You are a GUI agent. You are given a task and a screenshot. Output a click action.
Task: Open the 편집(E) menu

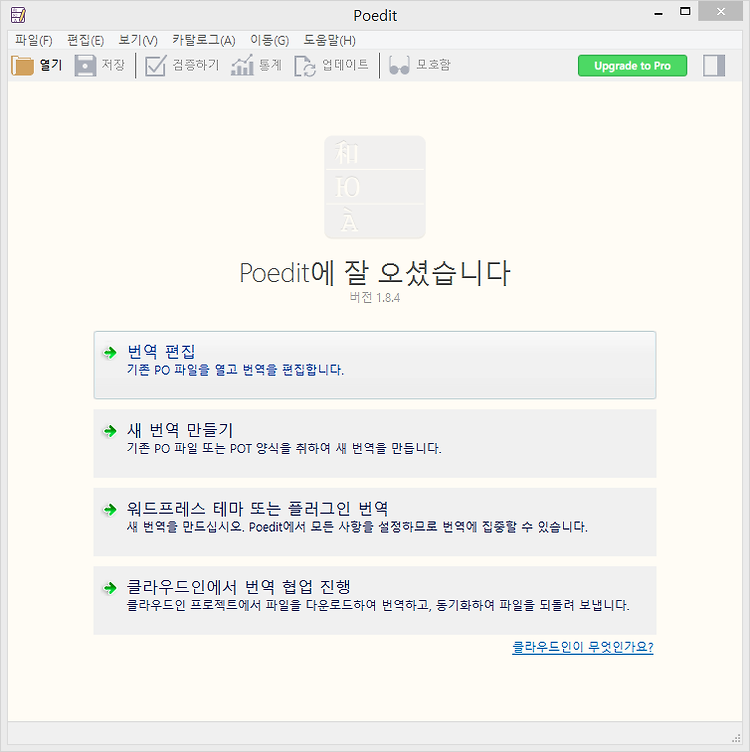coord(85,40)
